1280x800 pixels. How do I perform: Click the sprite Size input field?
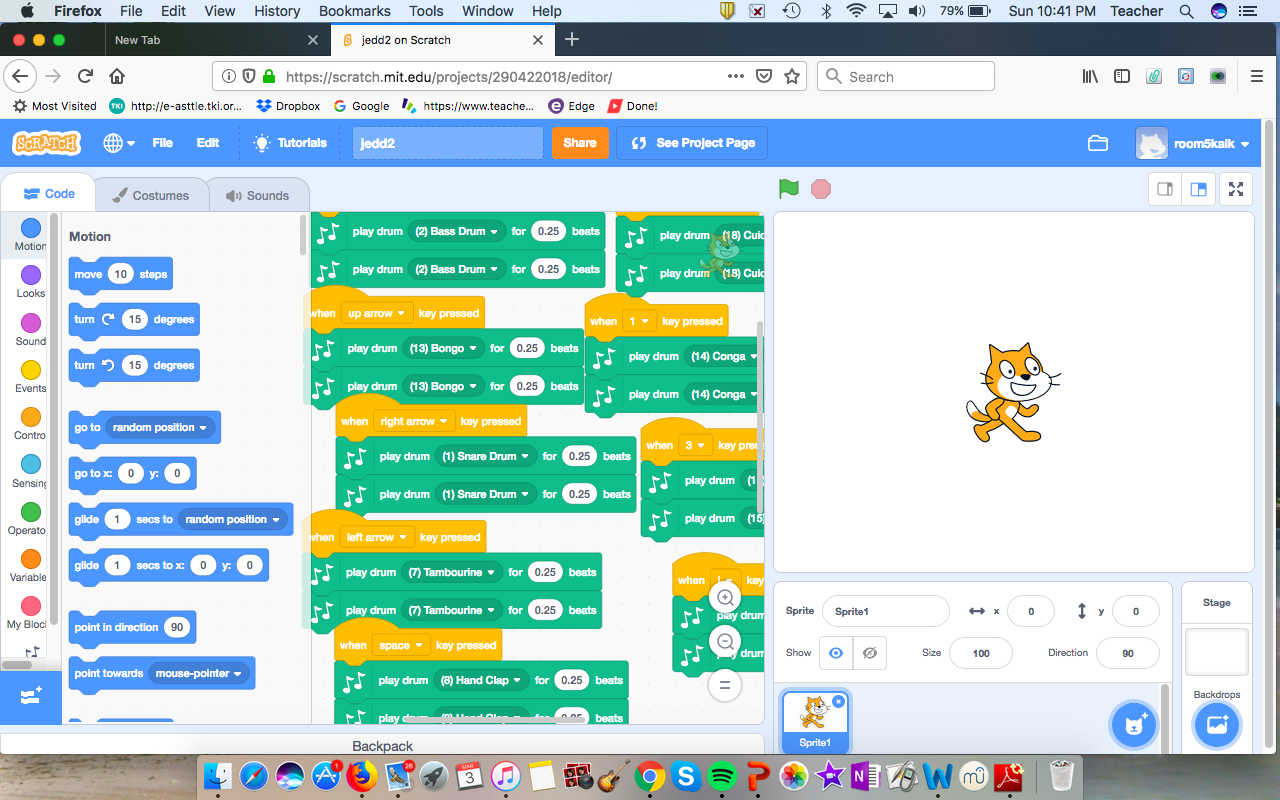click(980, 653)
